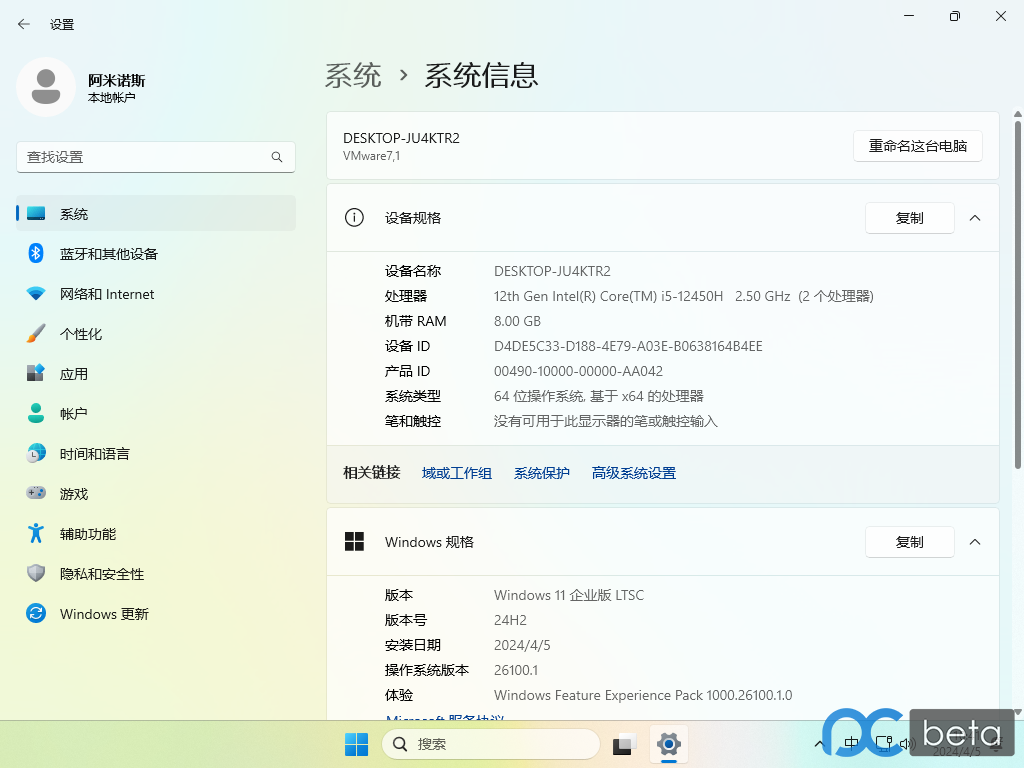Image resolution: width=1024 pixels, height=768 pixels.
Task: Open the 高级系统设置 link
Action: click(x=633, y=473)
